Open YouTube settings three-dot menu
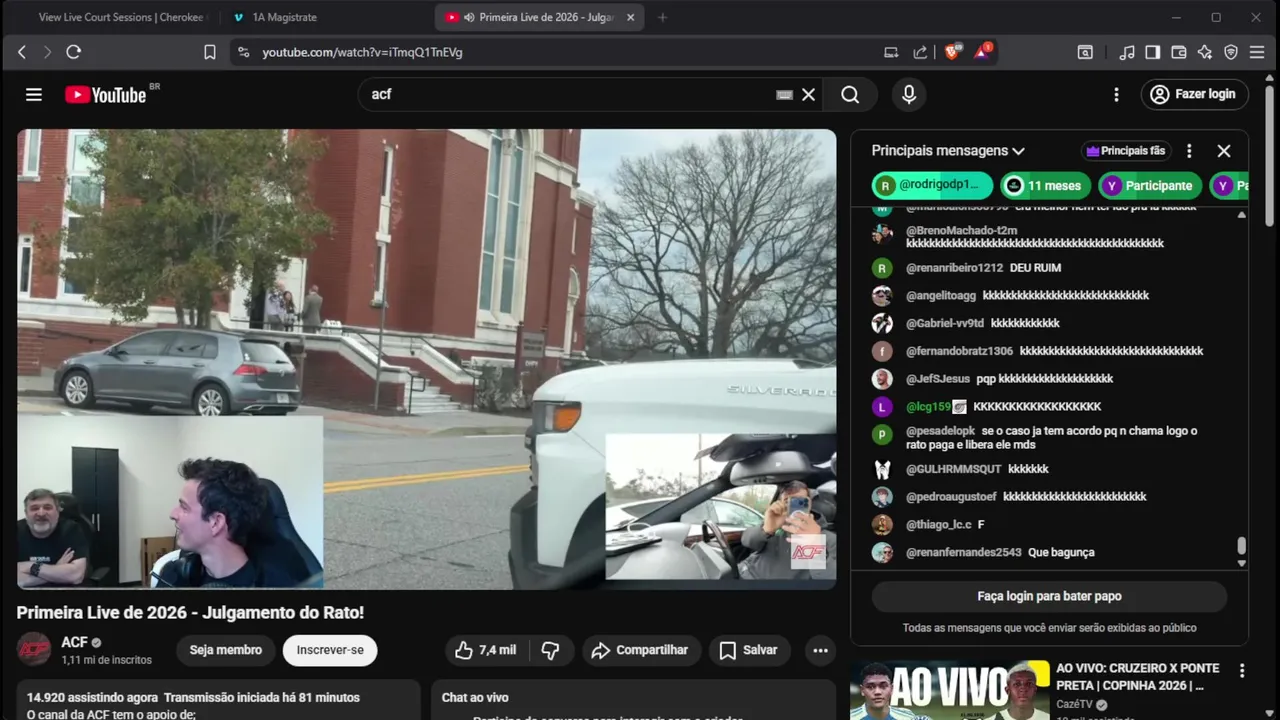 click(x=1116, y=94)
